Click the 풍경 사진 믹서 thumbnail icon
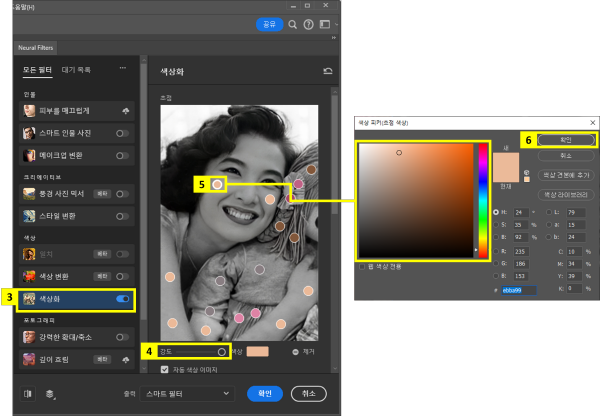 point(29,194)
